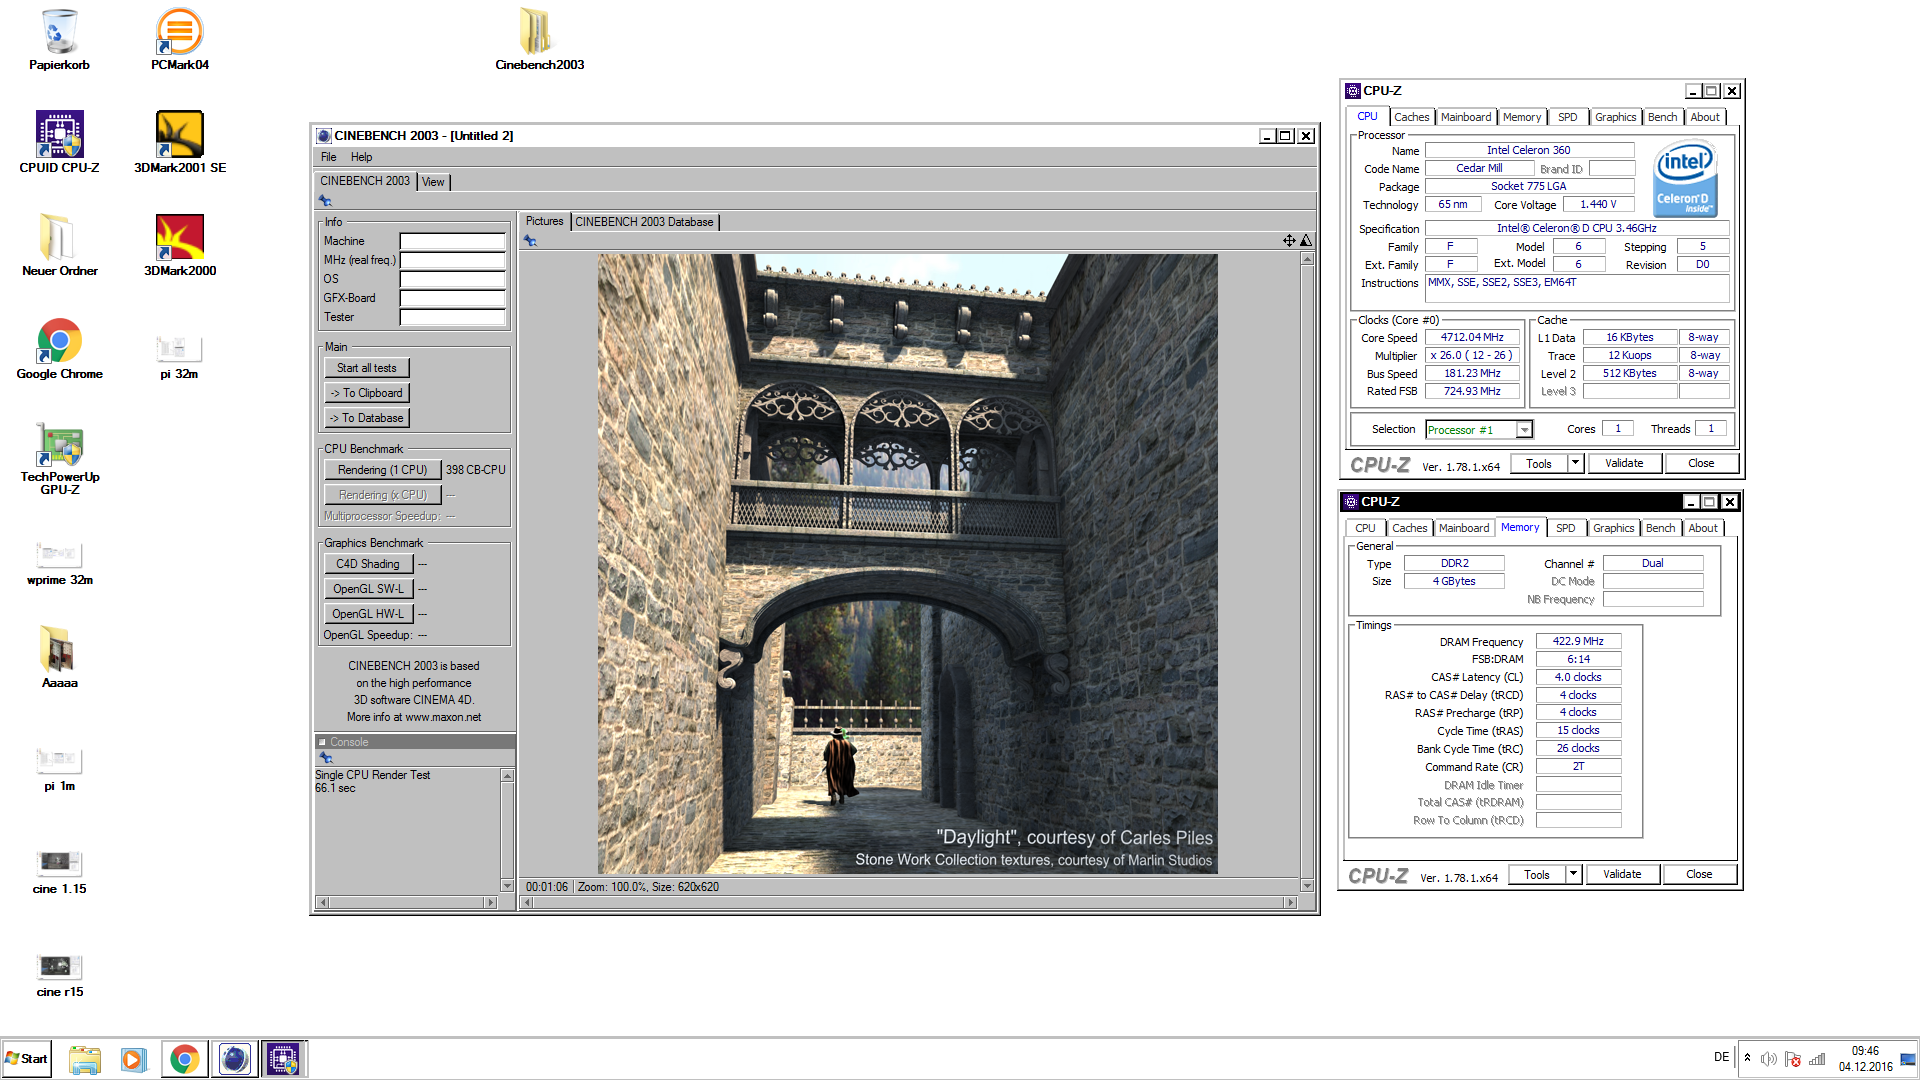1920x1080 pixels.
Task: Click Tools button in bottom CPU-Z window
Action: pos(1537,874)
